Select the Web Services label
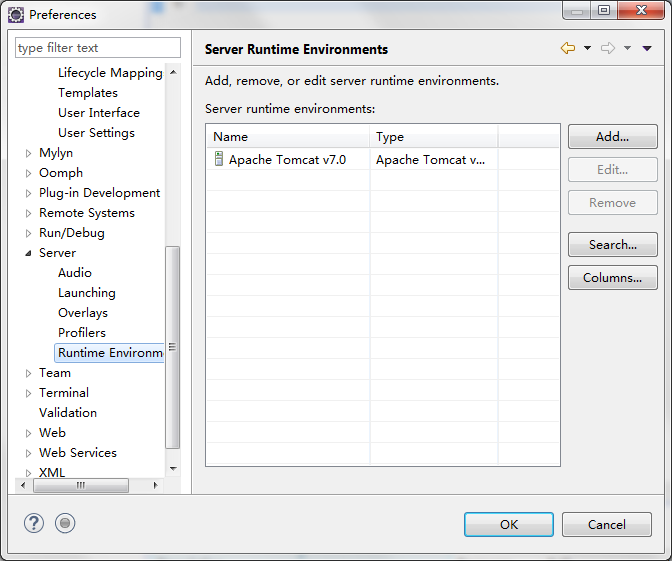The width and height of the screenshot is (672, 561). (78, 453)
